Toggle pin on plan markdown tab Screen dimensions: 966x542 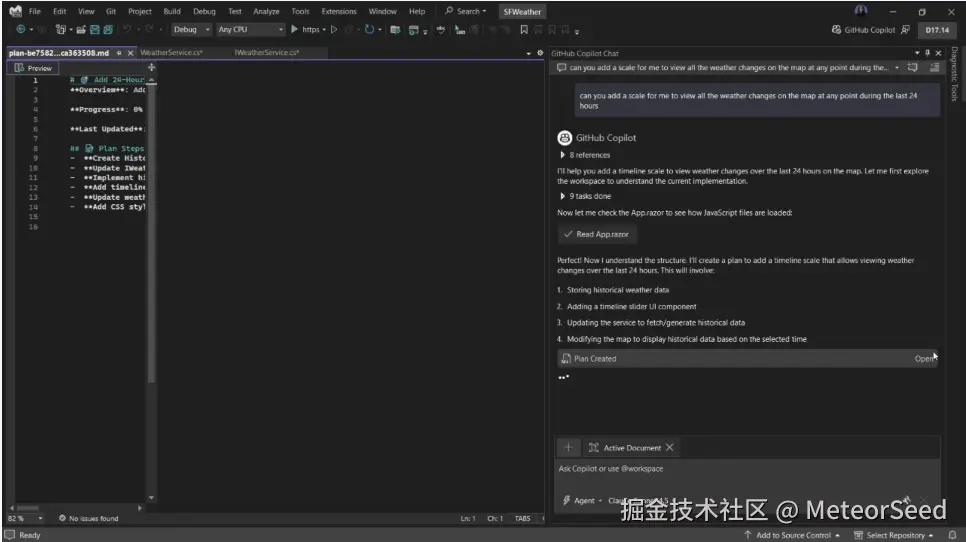tap(119, 53)
